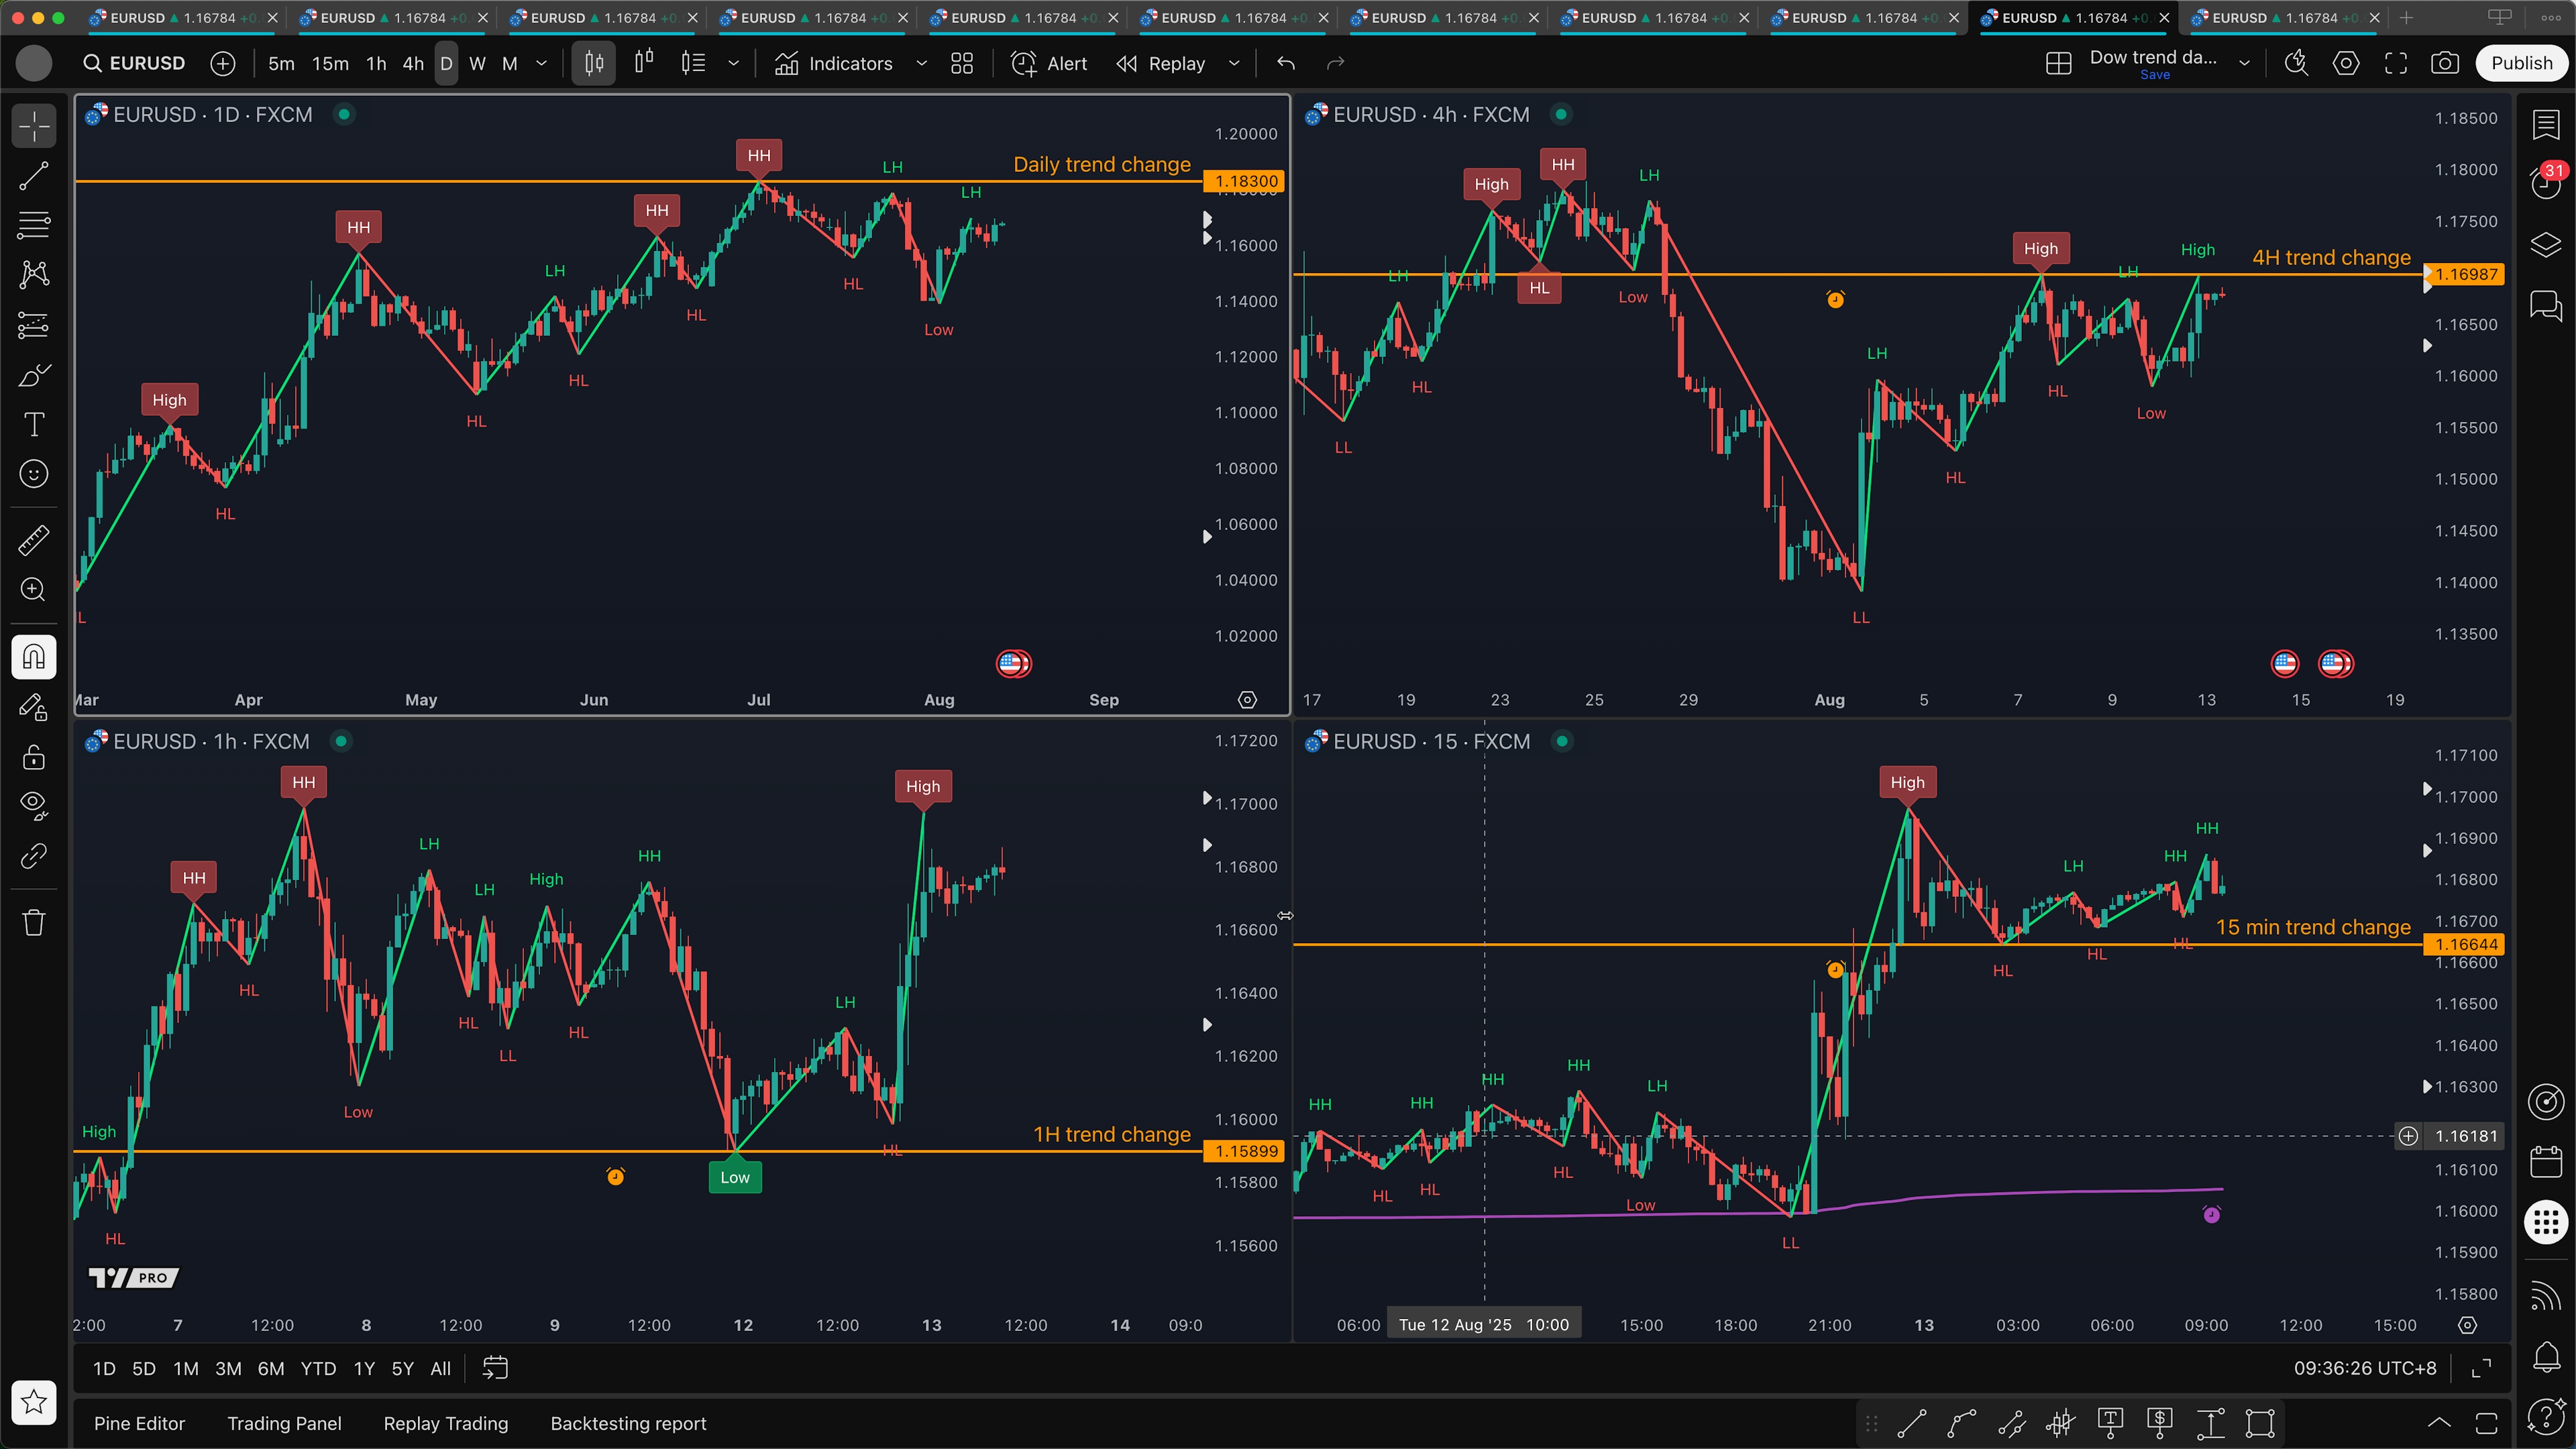Open the Dow trend layout name dropdown
The image size is (2576, 1449).
coord(2244,64)
